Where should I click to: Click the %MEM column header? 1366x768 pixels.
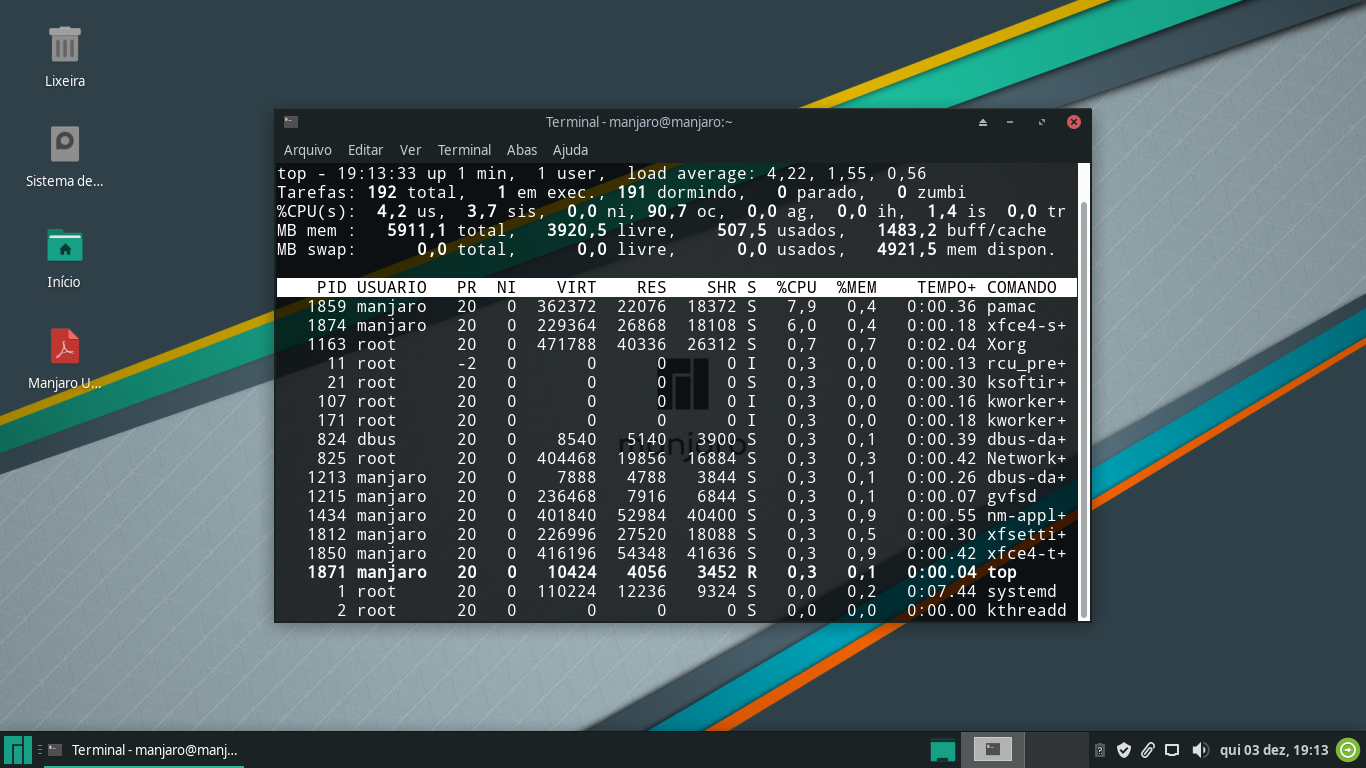click(857, 288)
